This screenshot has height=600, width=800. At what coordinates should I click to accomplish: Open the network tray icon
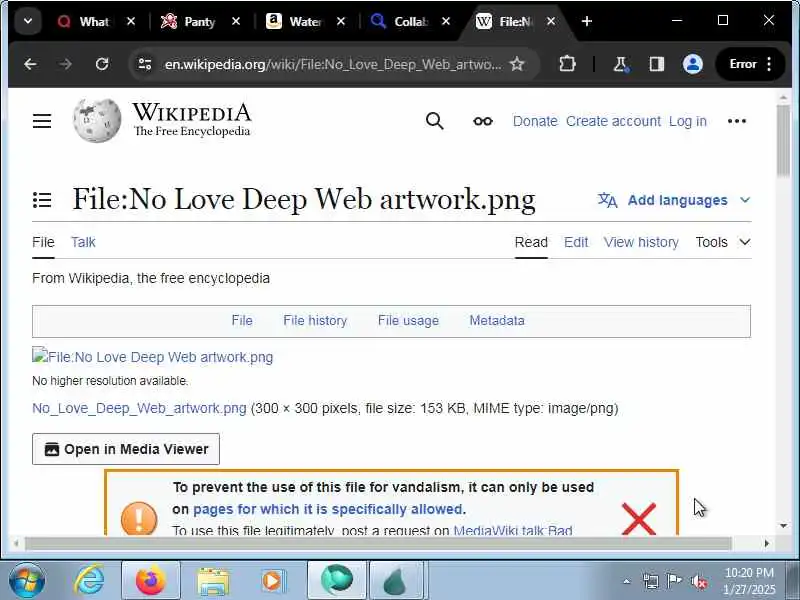[x=651, y=581]
